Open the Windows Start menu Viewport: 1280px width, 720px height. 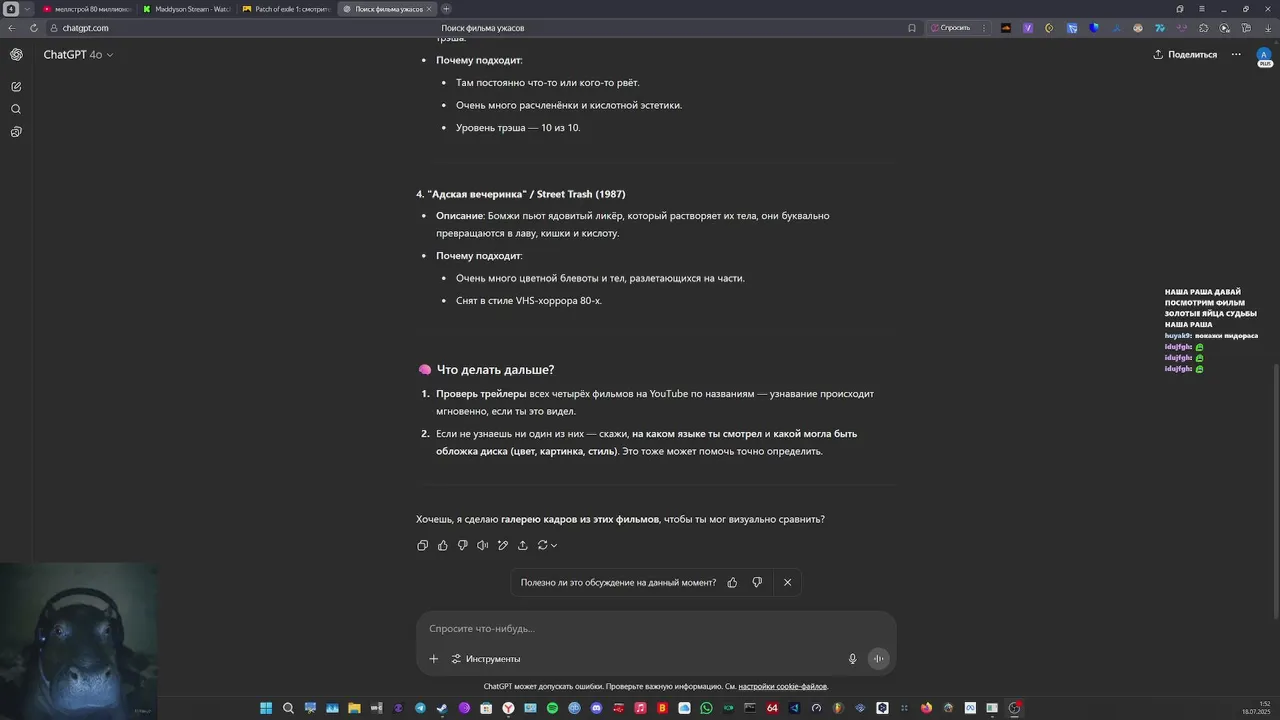(x=266, y=708)
